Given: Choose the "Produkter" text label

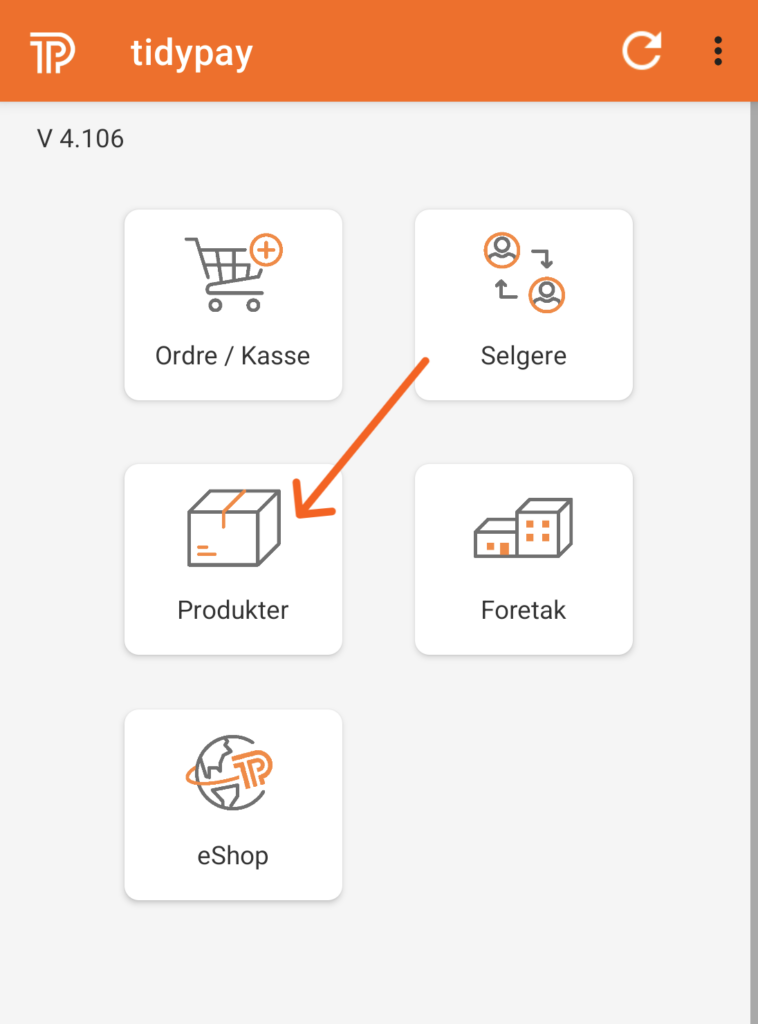Looking at the screenshot, I should click(233, 609).
